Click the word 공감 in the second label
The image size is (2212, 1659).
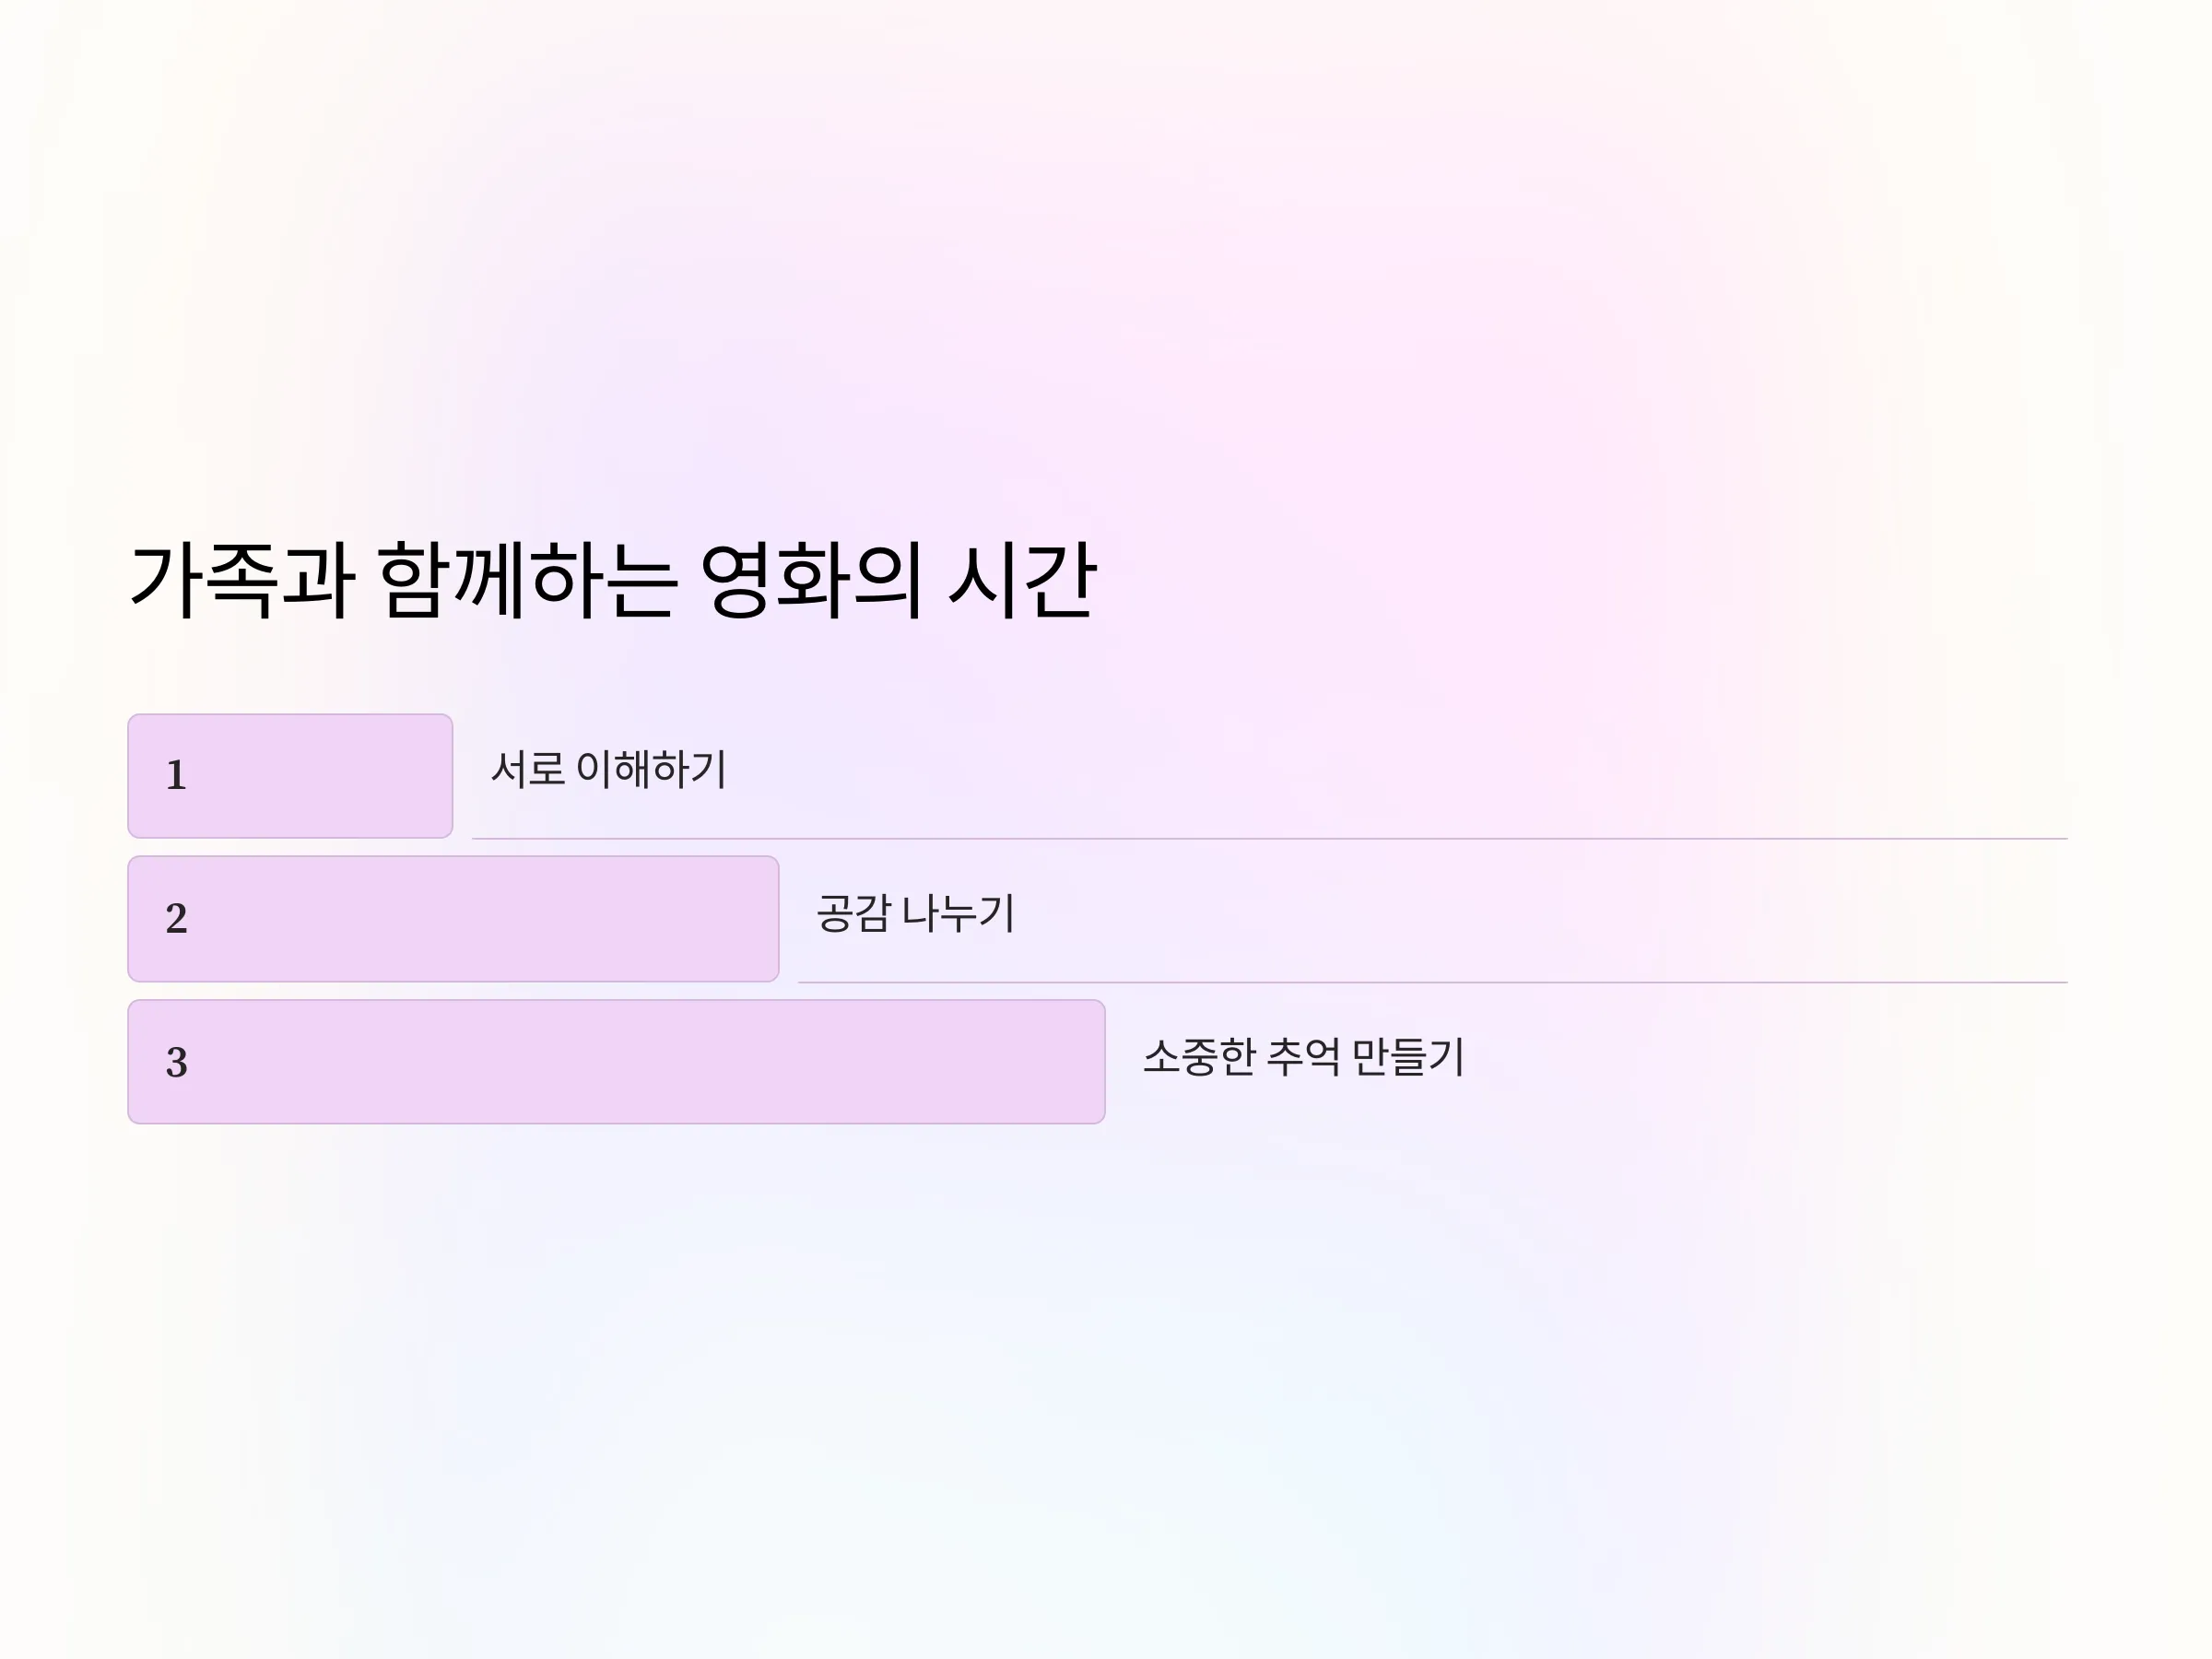click(853, 913)
